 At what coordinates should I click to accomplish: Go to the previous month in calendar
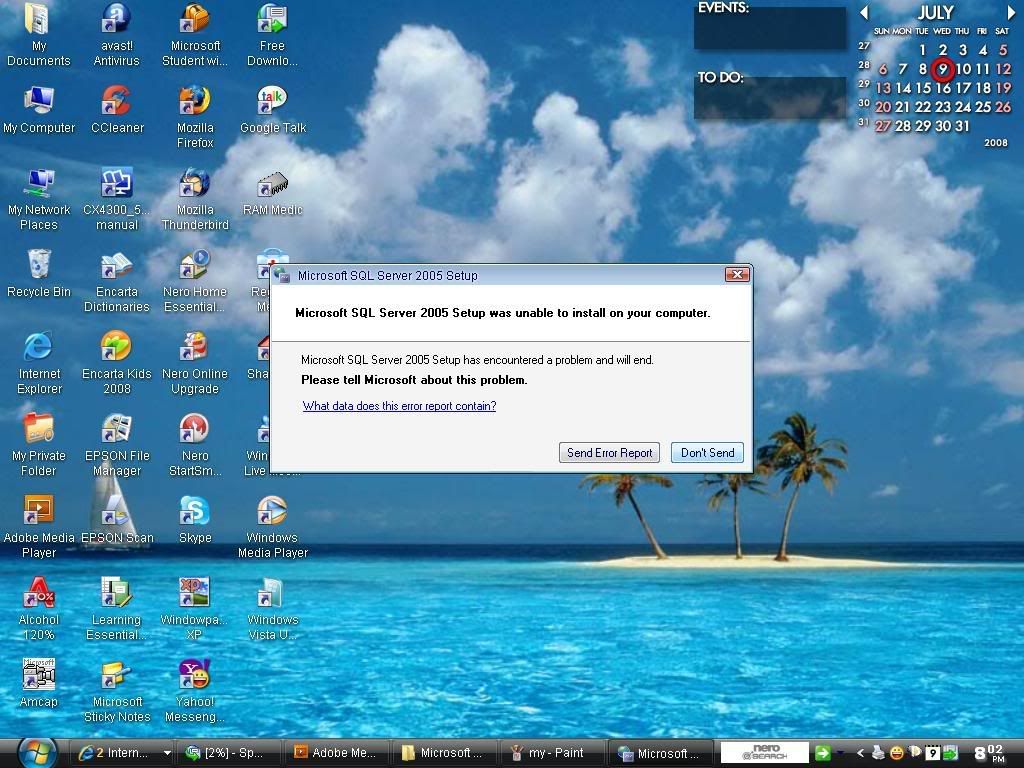865,13
